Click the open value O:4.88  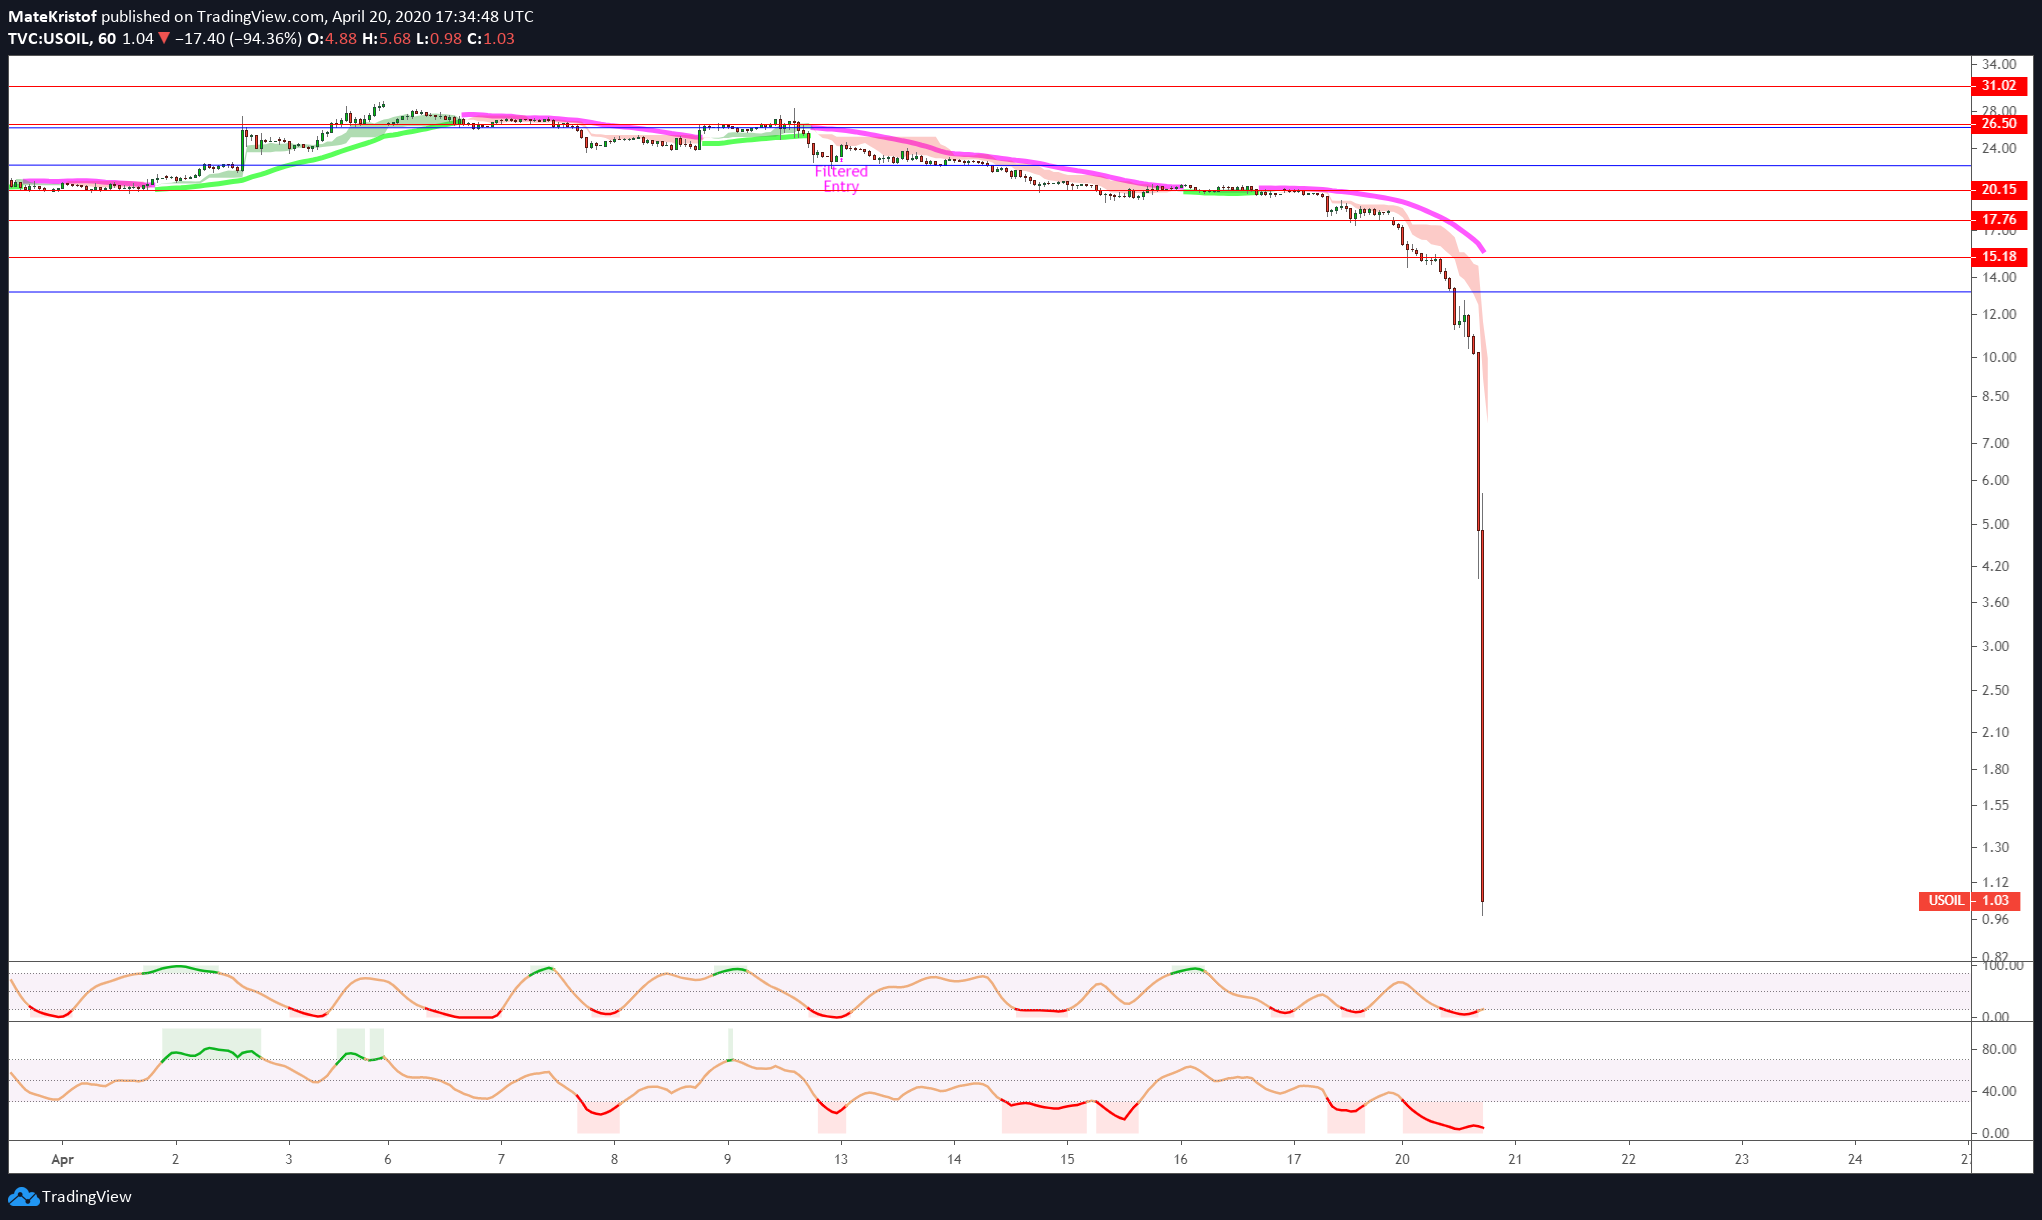tap(331, 39)
